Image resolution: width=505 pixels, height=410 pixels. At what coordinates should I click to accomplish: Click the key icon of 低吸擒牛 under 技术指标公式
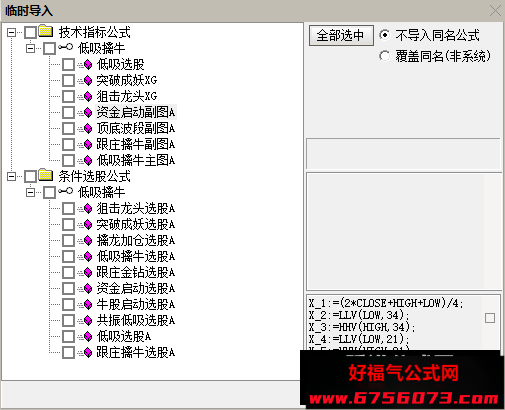(65, 47)
